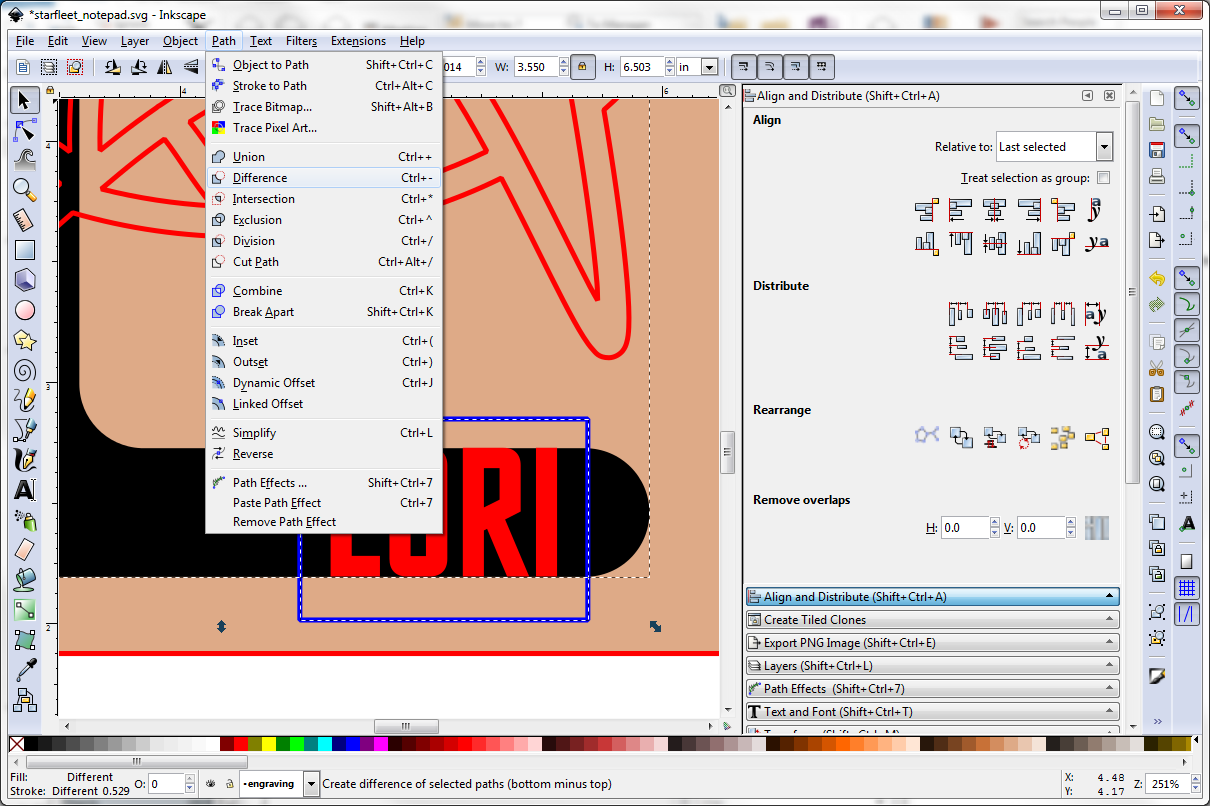Select the Ellipse circle tool
Viewport: 1210px width, 806px height.
point(25,310)
